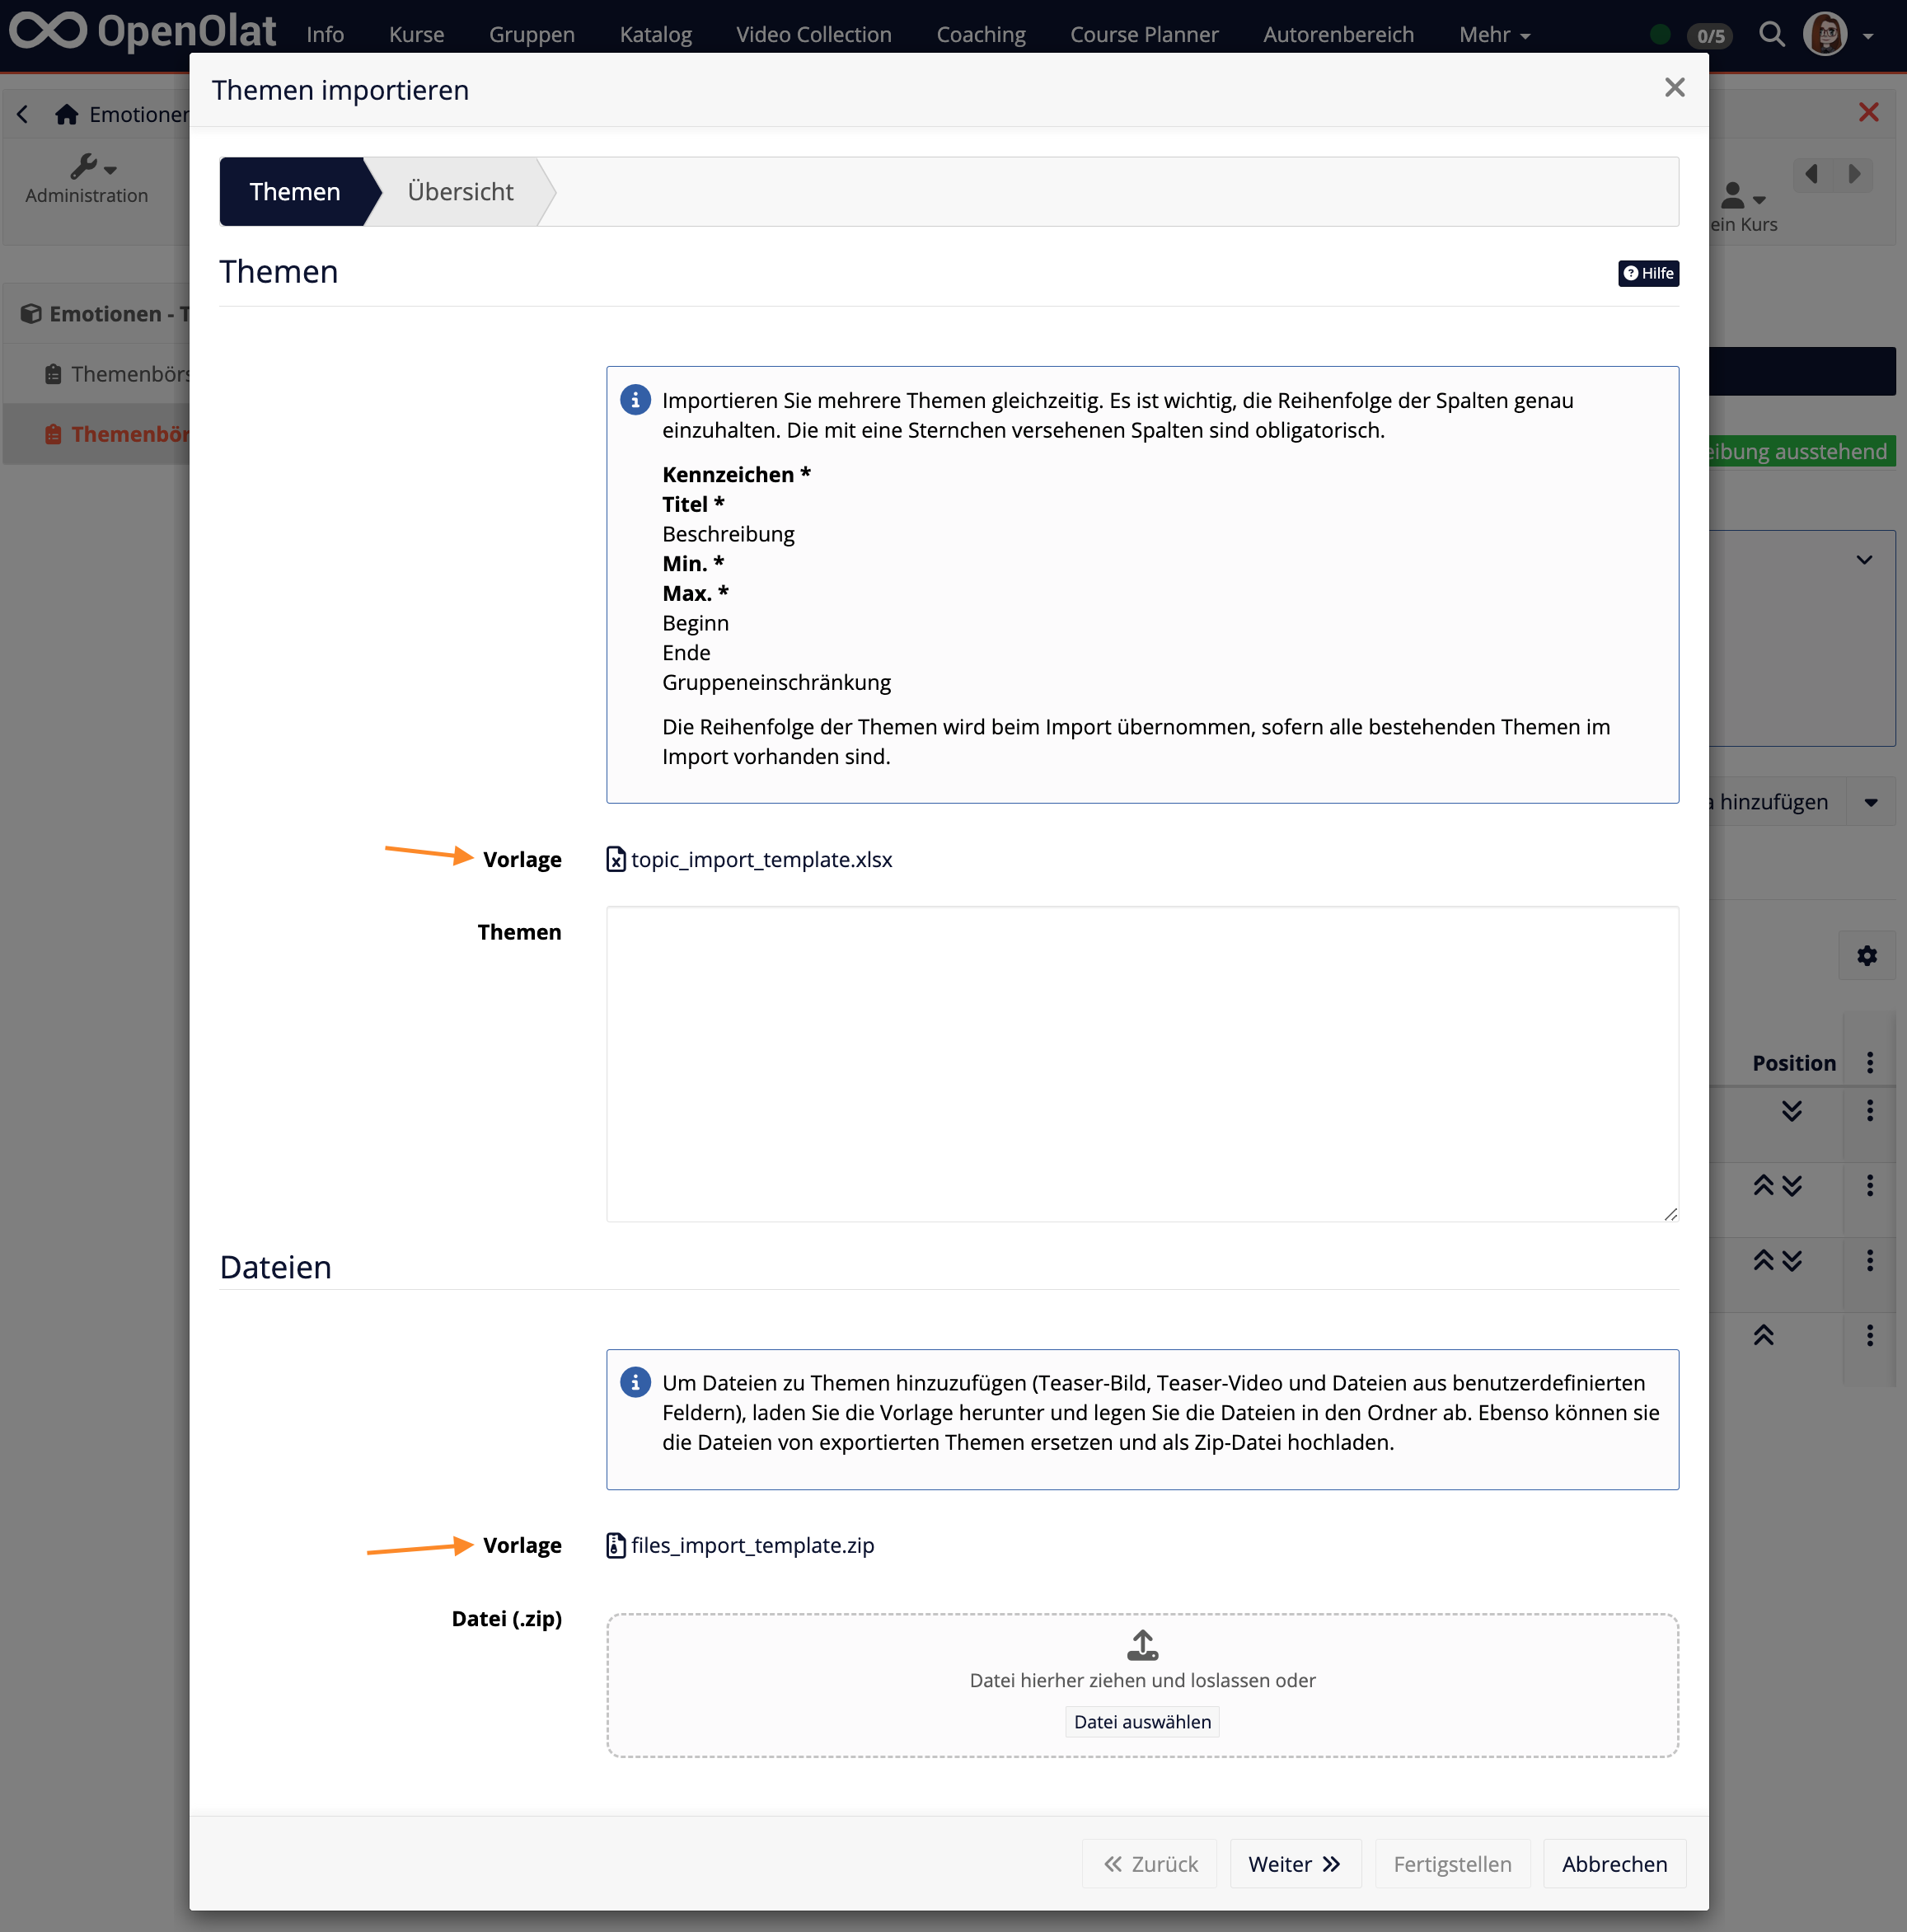This screenshot has height=1932, width=1907.
Task: Open the Hilfe help badge
Action: point(1648,273)
